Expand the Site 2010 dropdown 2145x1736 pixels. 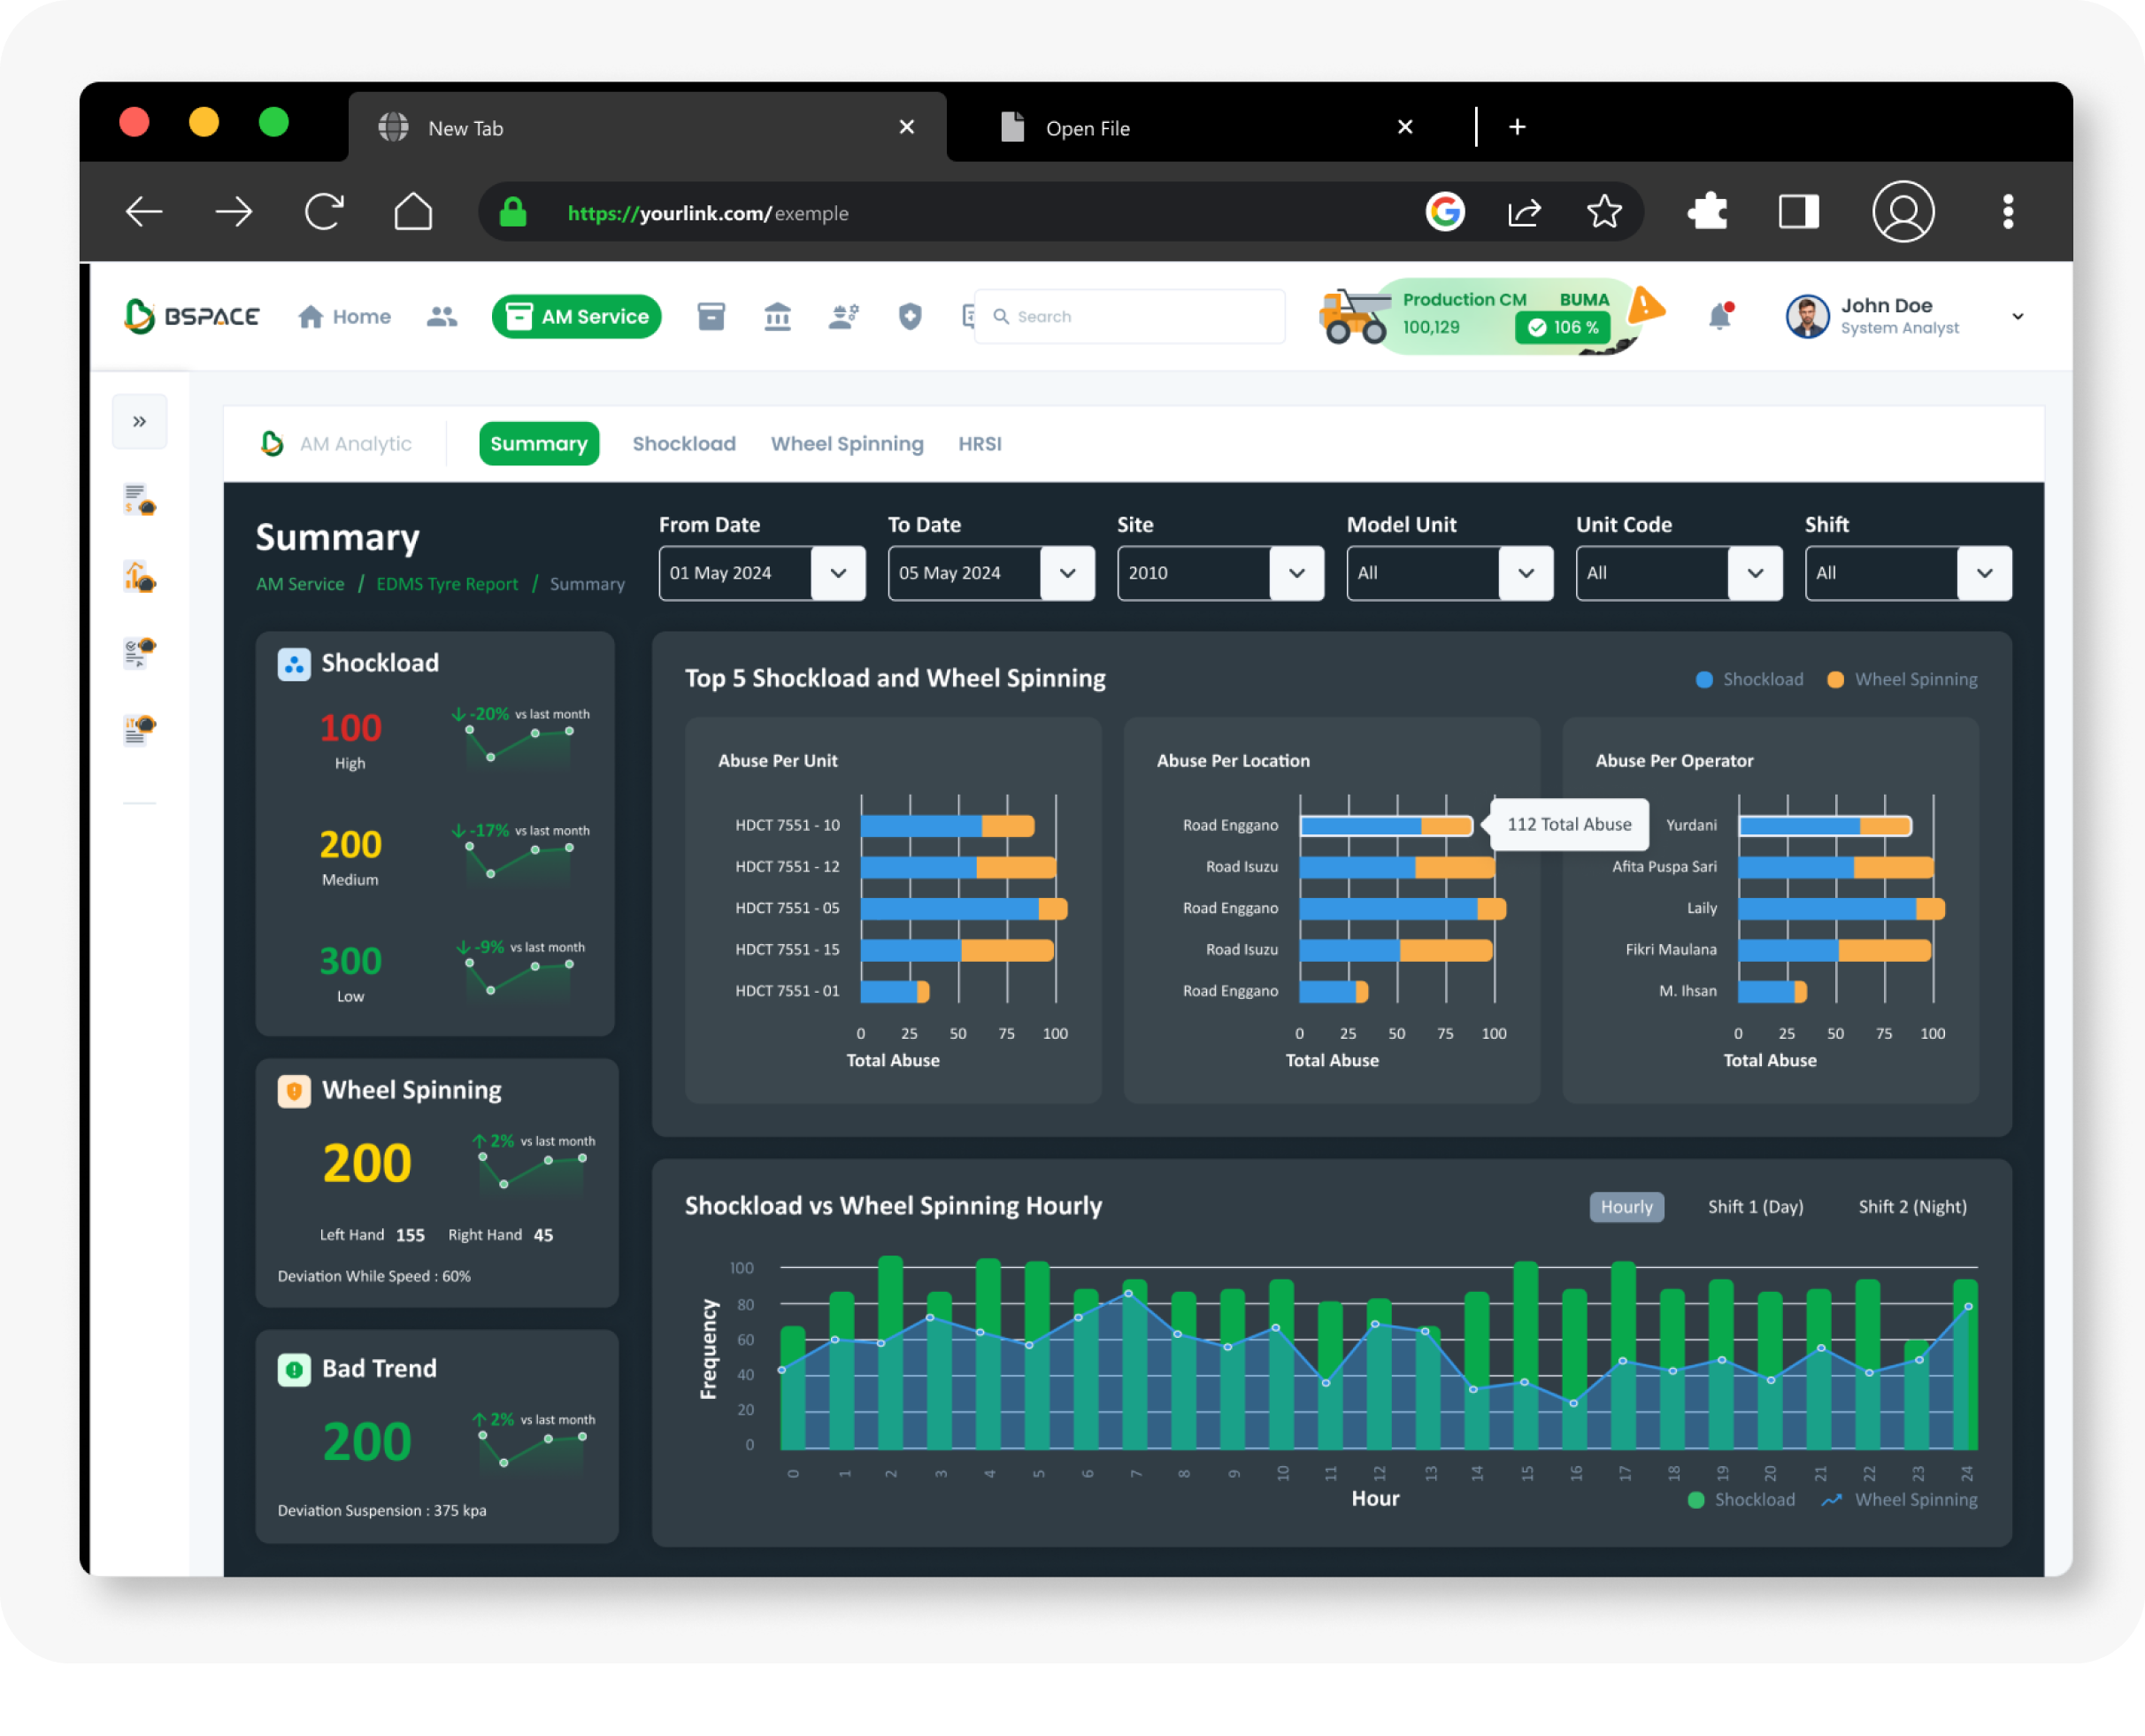tap(1296, 573)
